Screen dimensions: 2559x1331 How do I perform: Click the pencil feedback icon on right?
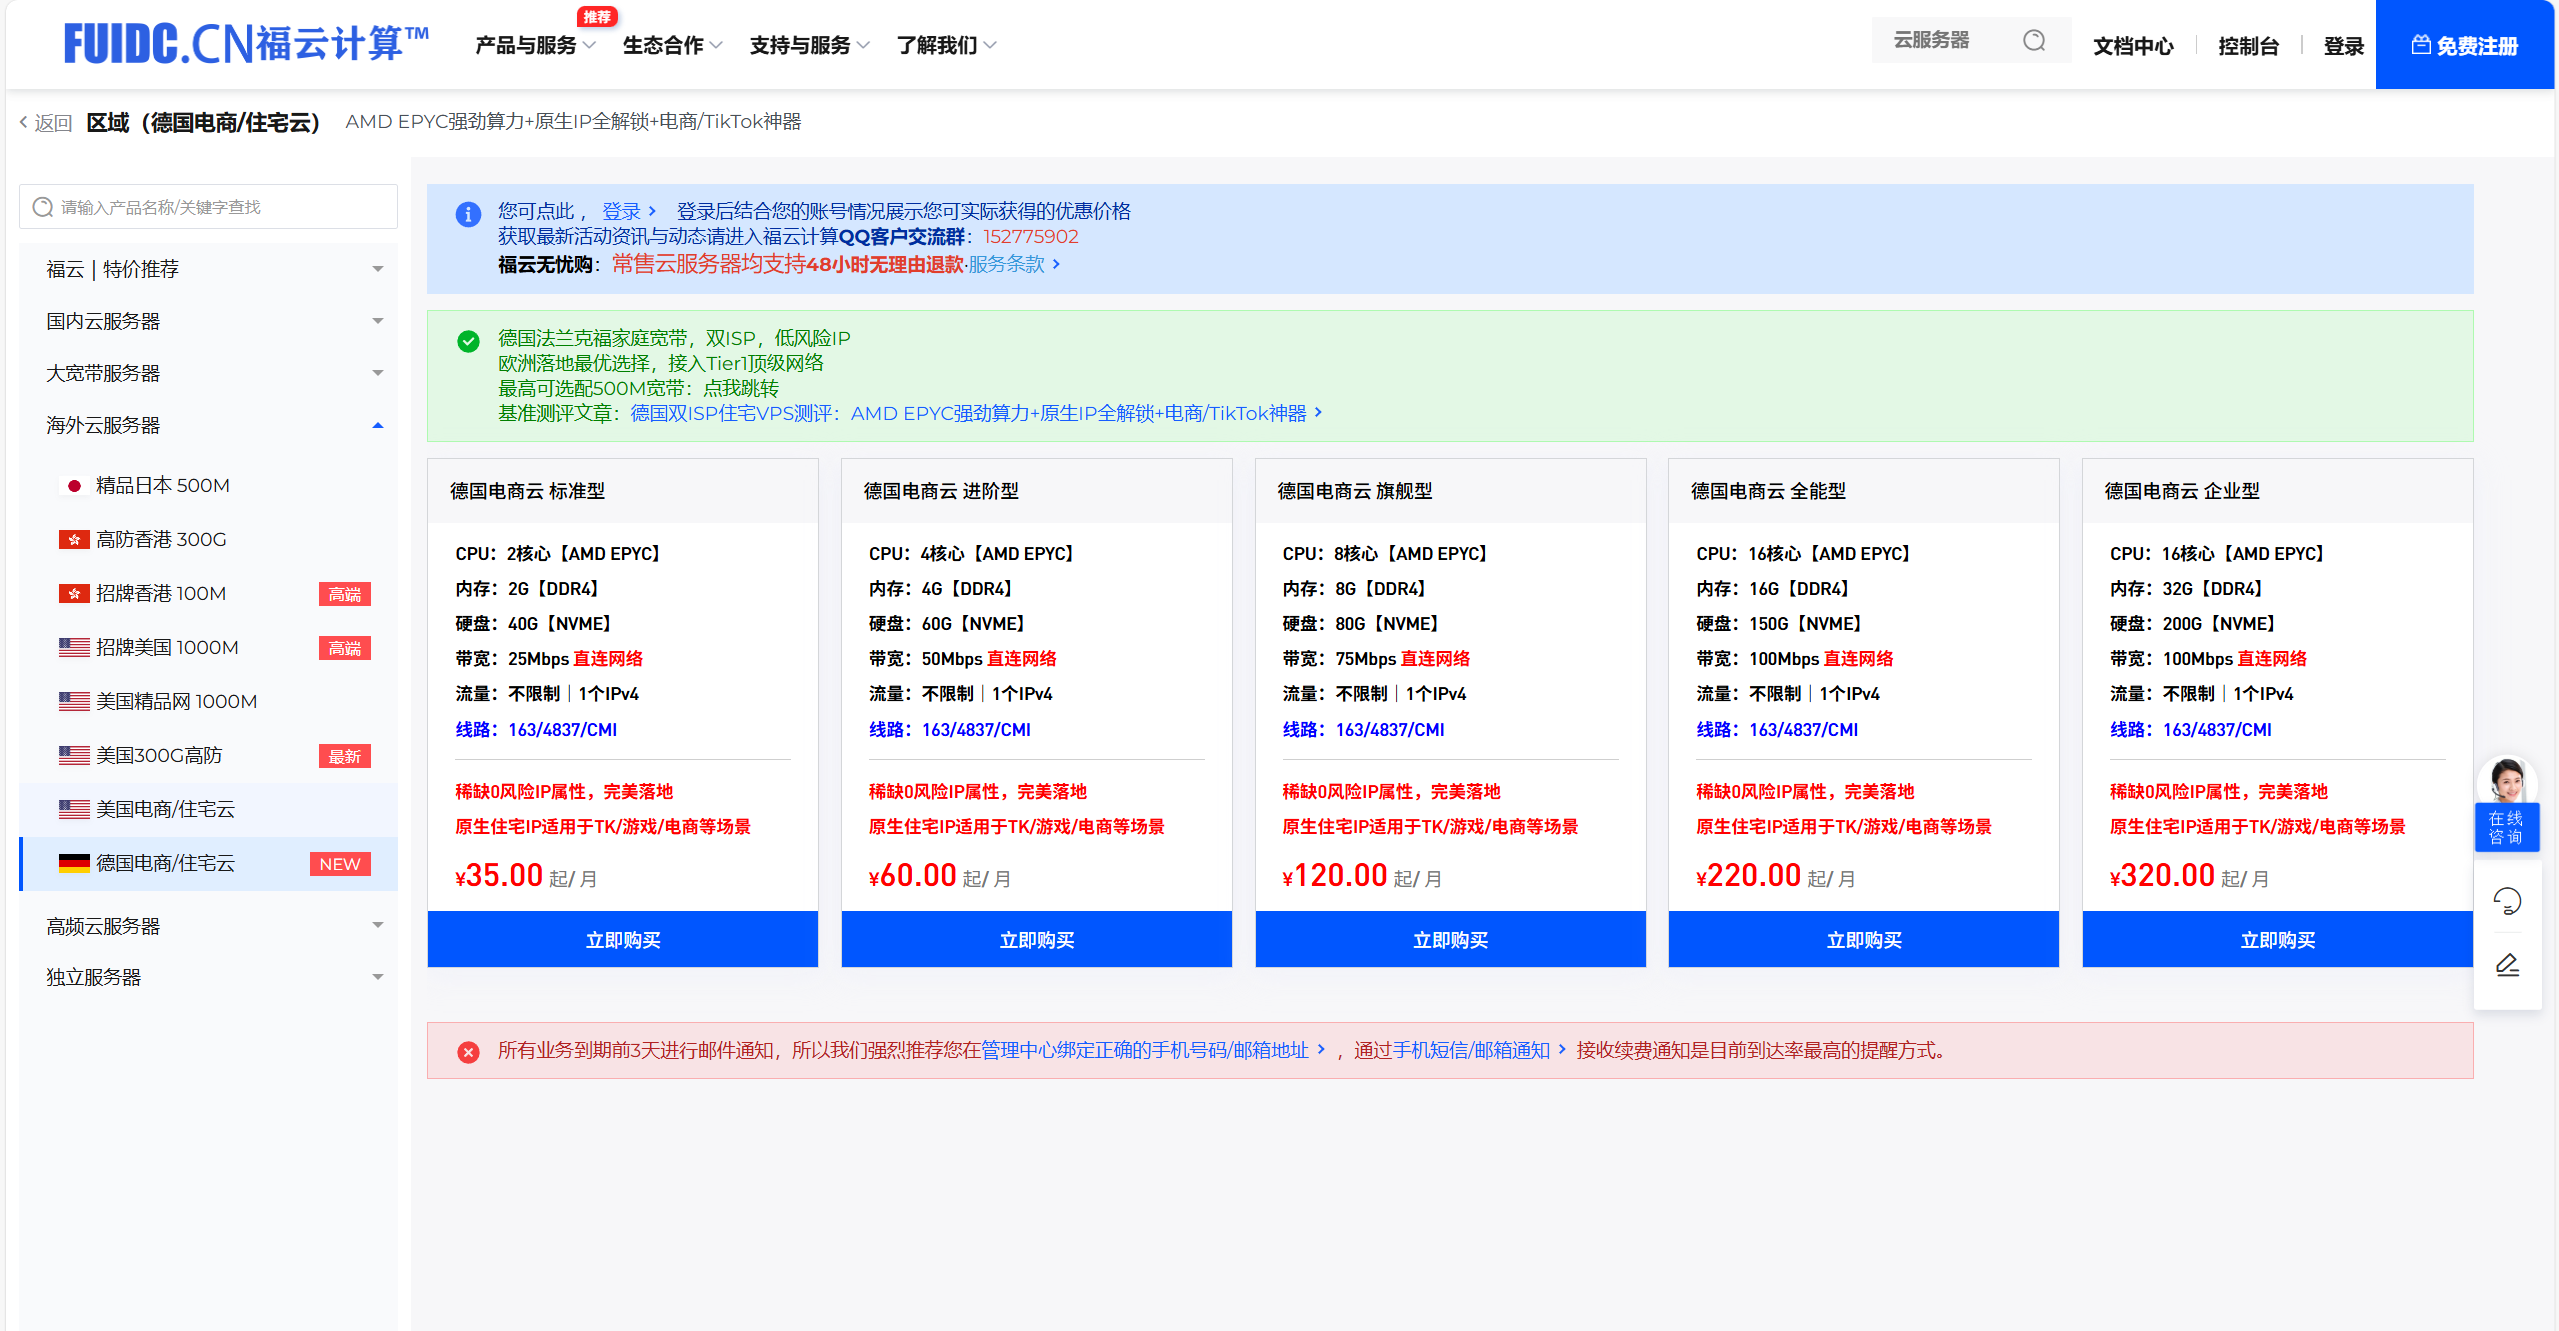(2507, 965)
